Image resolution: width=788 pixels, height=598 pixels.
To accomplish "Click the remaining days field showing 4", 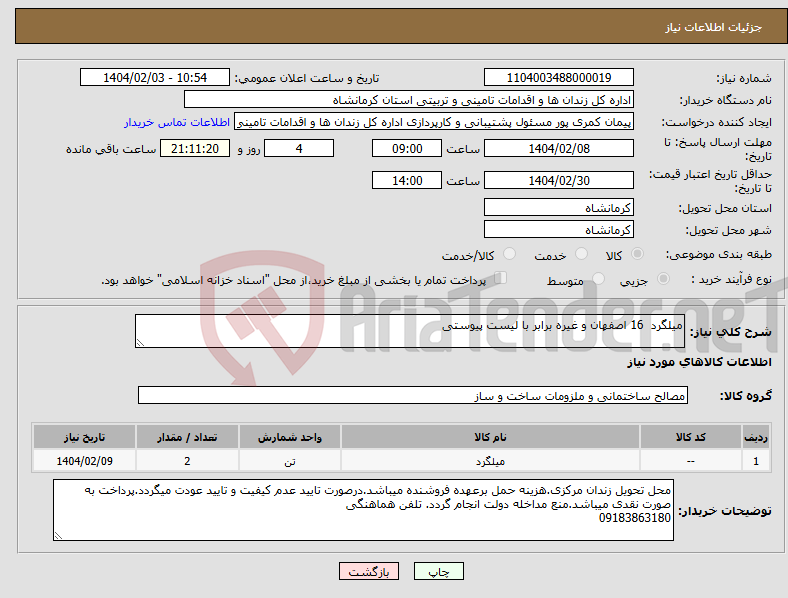I will [x=299, y=148].
